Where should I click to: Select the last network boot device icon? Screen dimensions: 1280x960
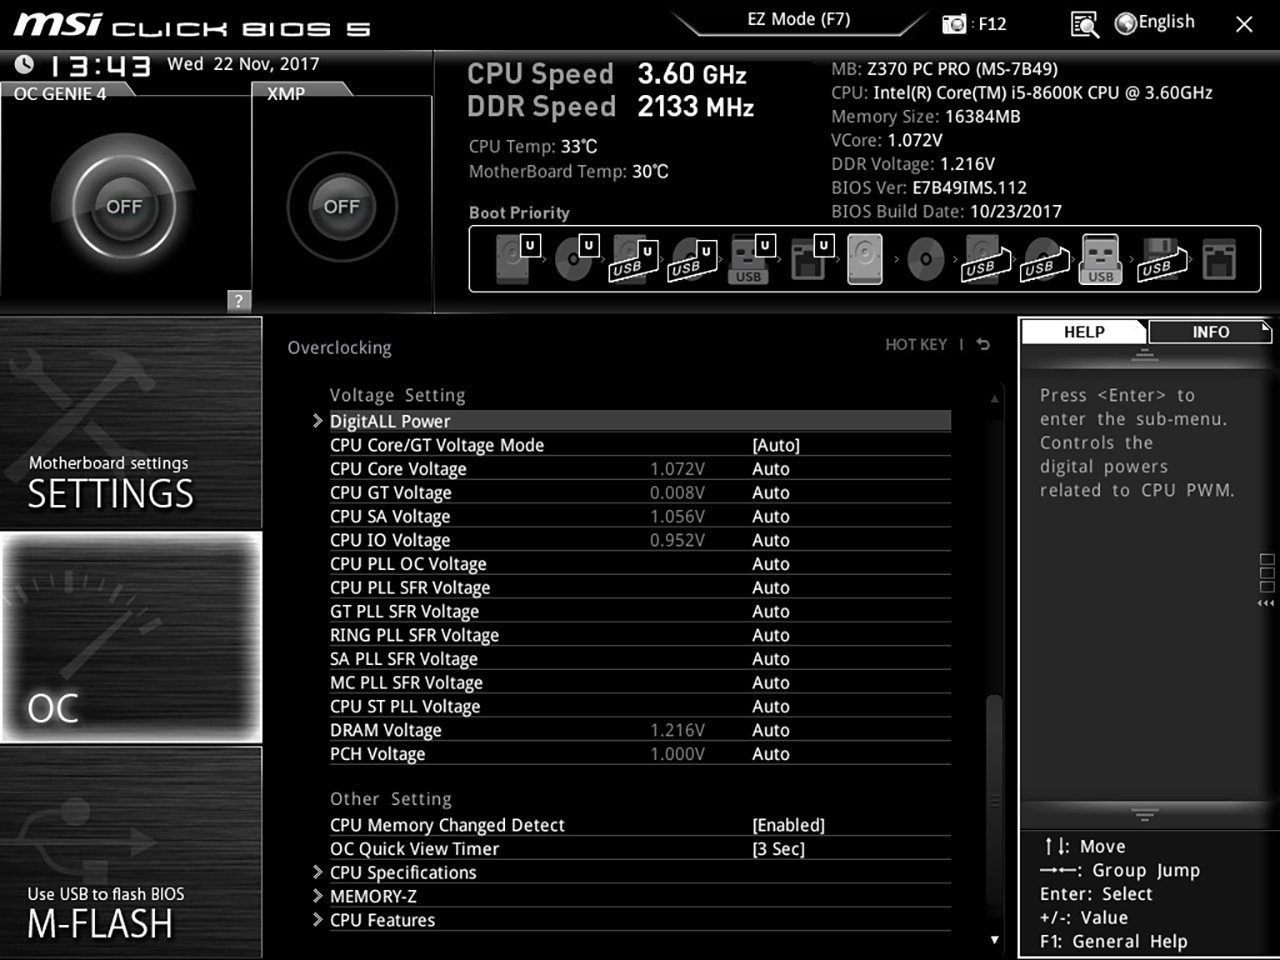1218,259
